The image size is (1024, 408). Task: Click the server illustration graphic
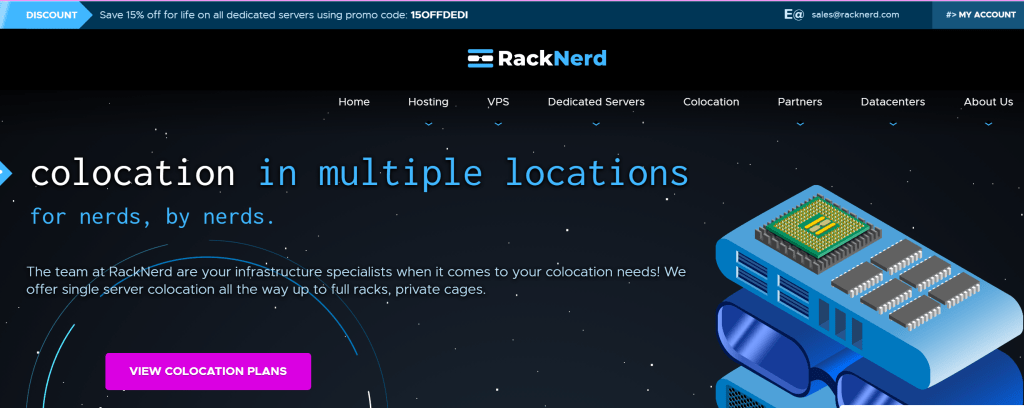(869, 297)
